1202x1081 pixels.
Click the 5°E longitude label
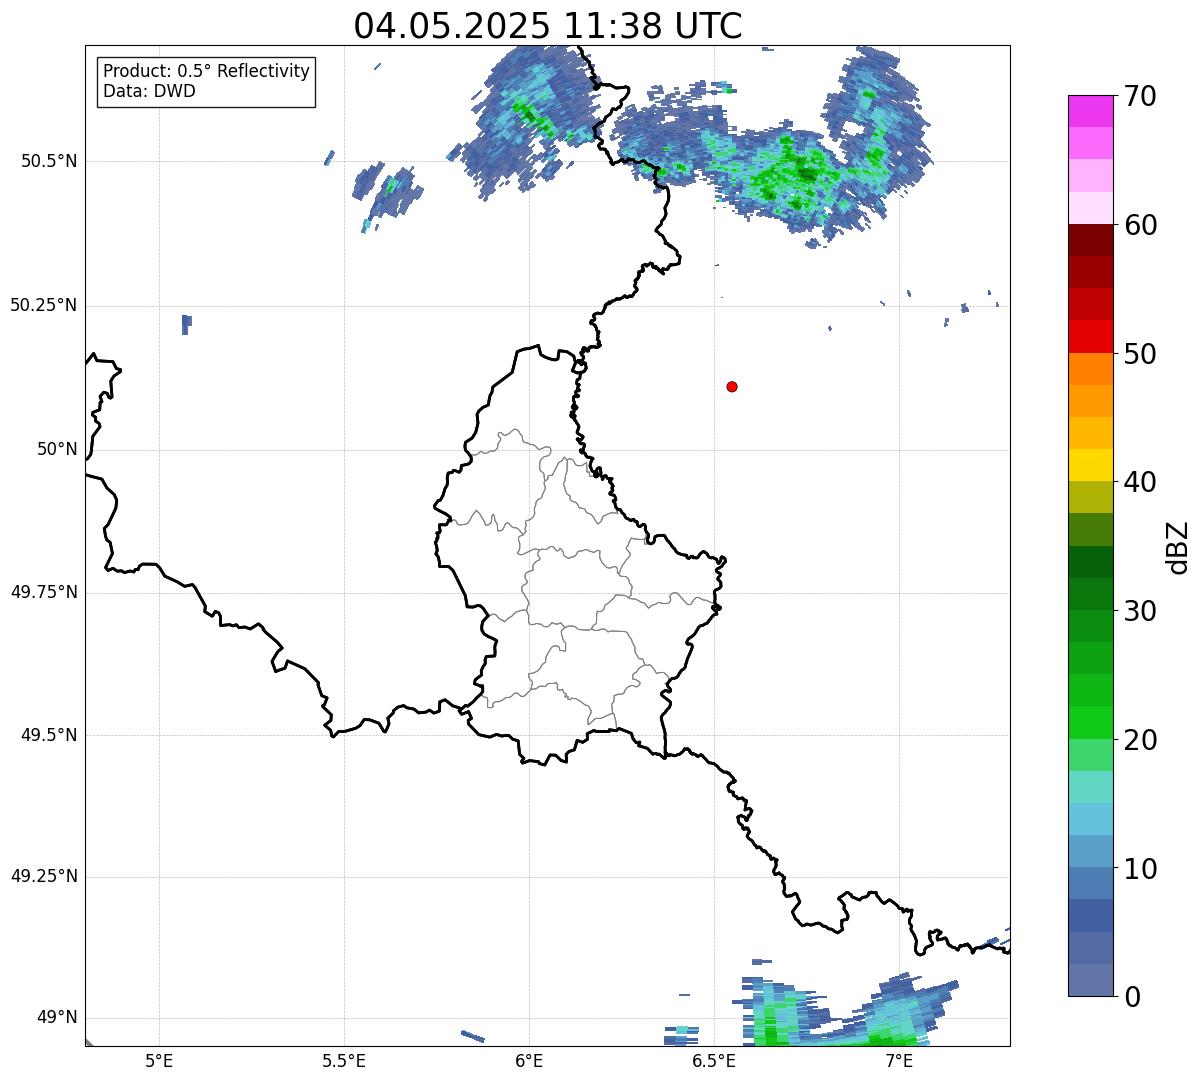[x=159, y=1061]
